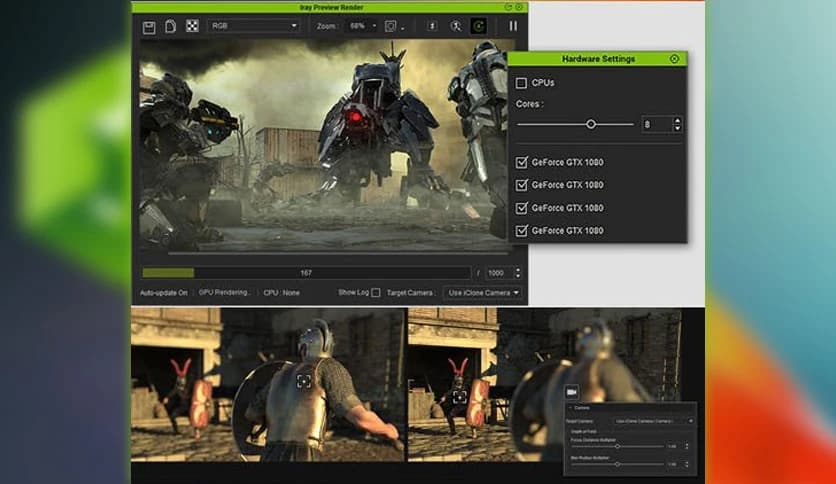Decrease the Cores count with down arrow
The image size is (836, 484).
pos(677,128)
